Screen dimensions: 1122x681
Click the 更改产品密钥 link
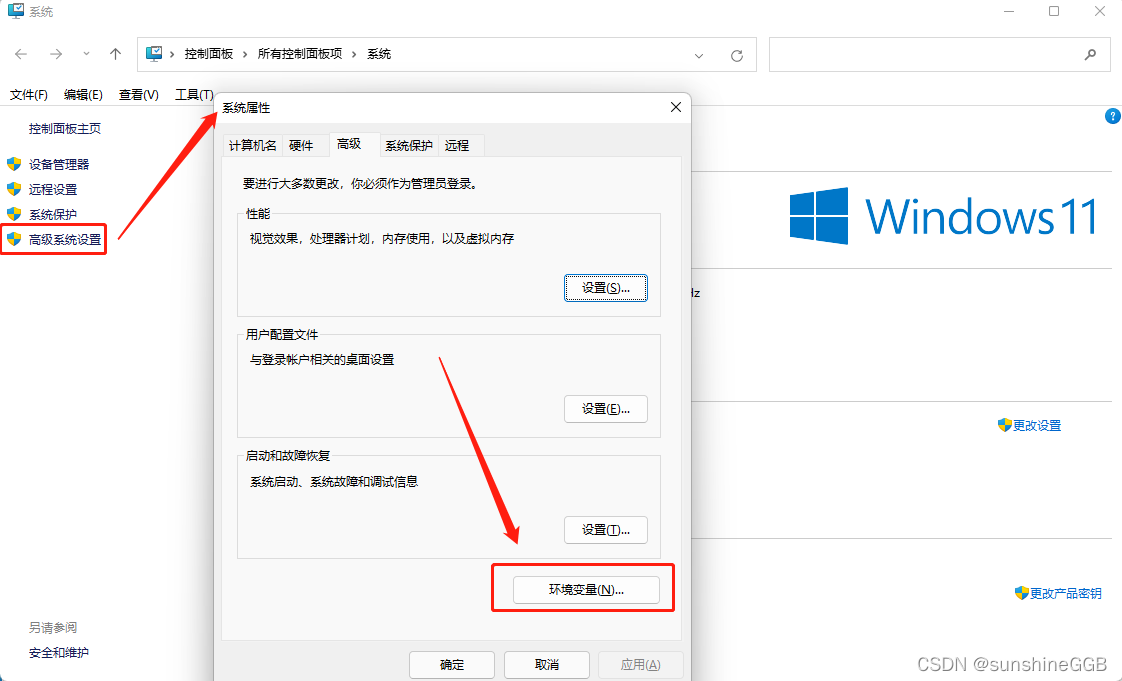point(1065,593)
